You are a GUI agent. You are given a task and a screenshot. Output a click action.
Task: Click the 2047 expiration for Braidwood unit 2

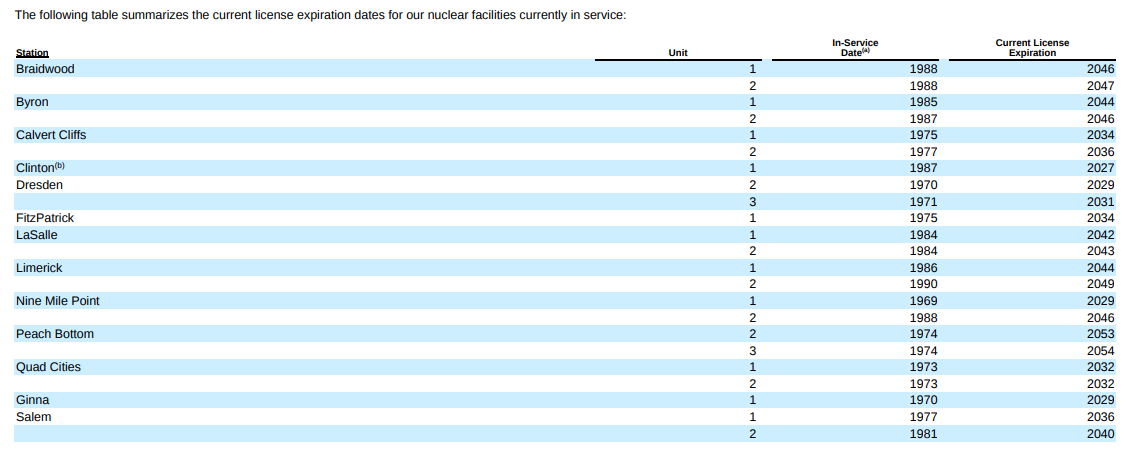click(x=1100, y=86)
